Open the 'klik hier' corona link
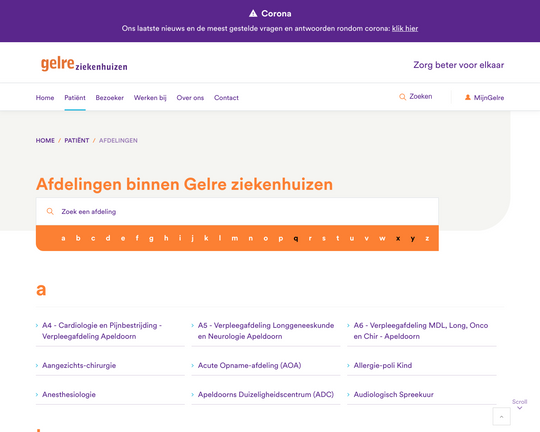540x432 pixels. tap(405, 29)
